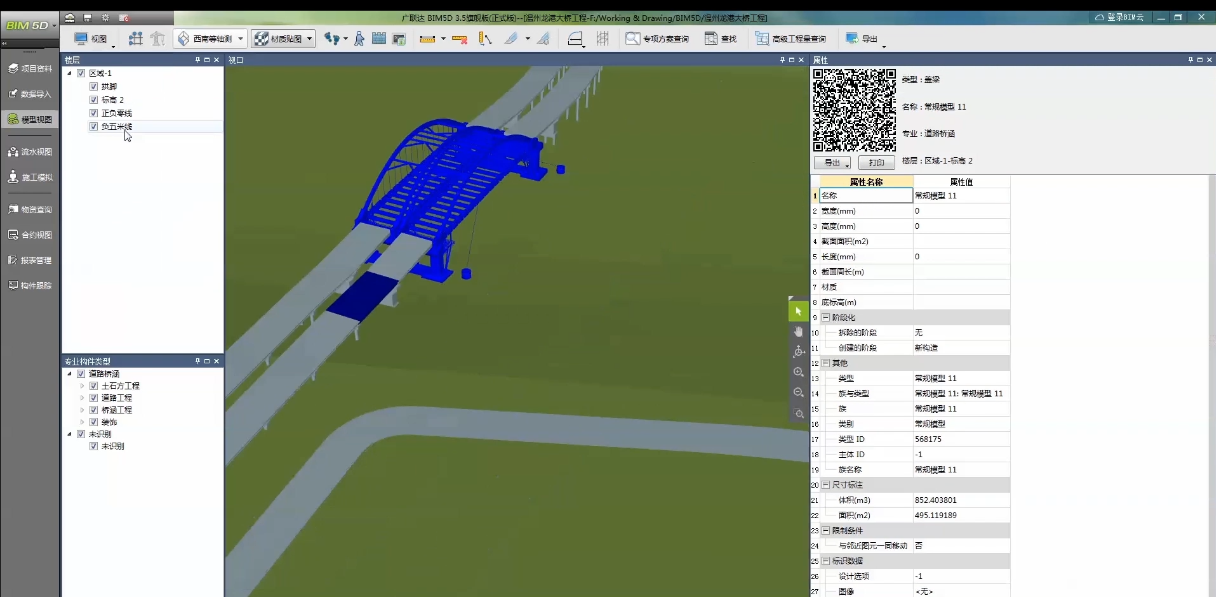1216x597 pixels.
Task: Open 构件跟踪 in the left sidebar
Action: click(x=30, y=285)
